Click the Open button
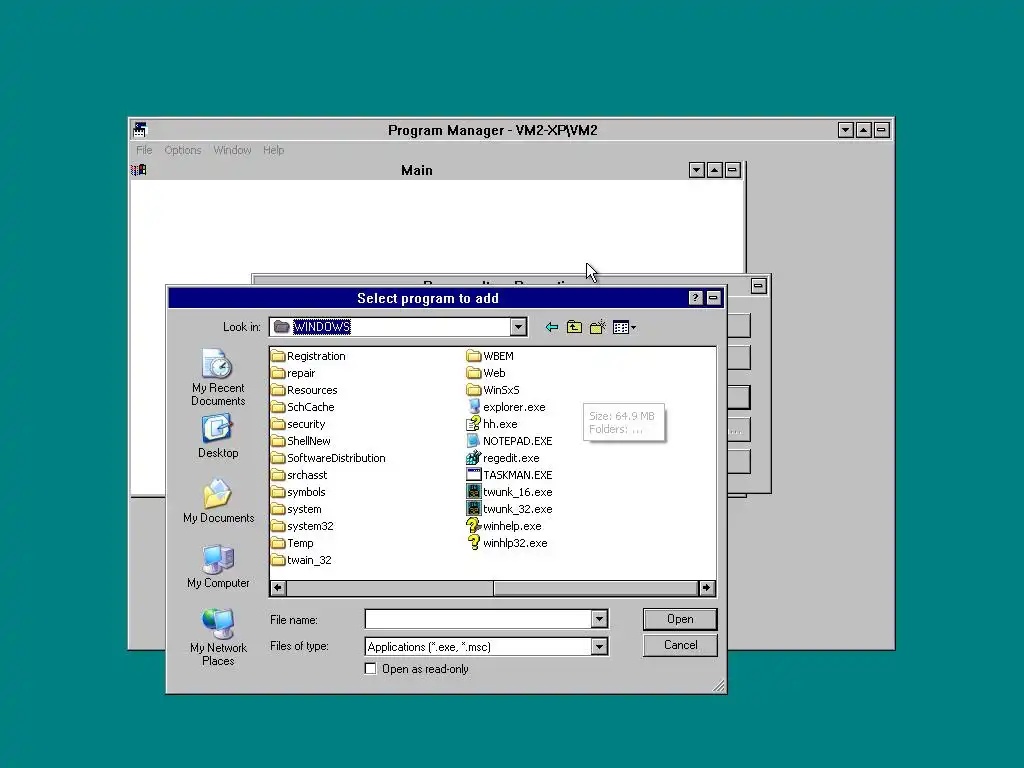This screenshot has width=1024, height=768. [680, 619]
